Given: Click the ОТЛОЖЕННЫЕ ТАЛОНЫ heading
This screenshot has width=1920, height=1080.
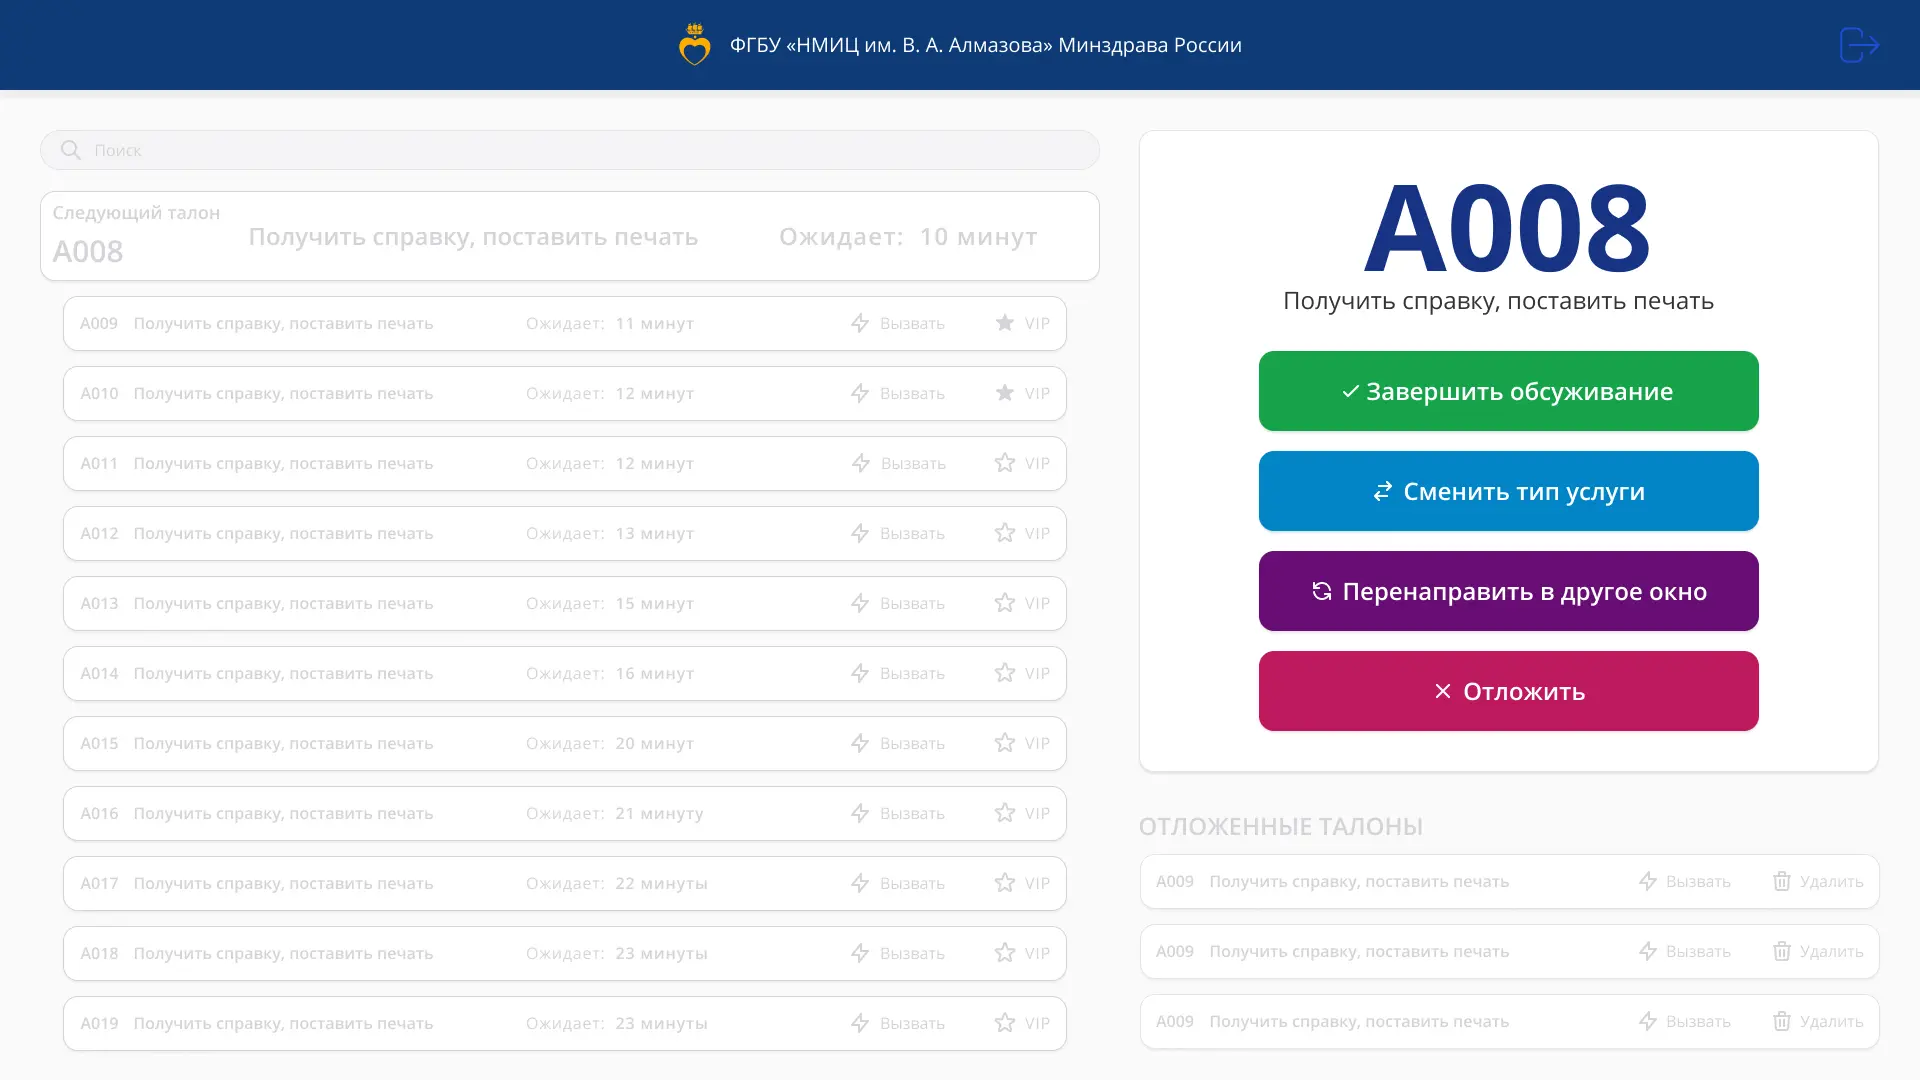Looking at the screenshot, I should [x=1281, y=826].
